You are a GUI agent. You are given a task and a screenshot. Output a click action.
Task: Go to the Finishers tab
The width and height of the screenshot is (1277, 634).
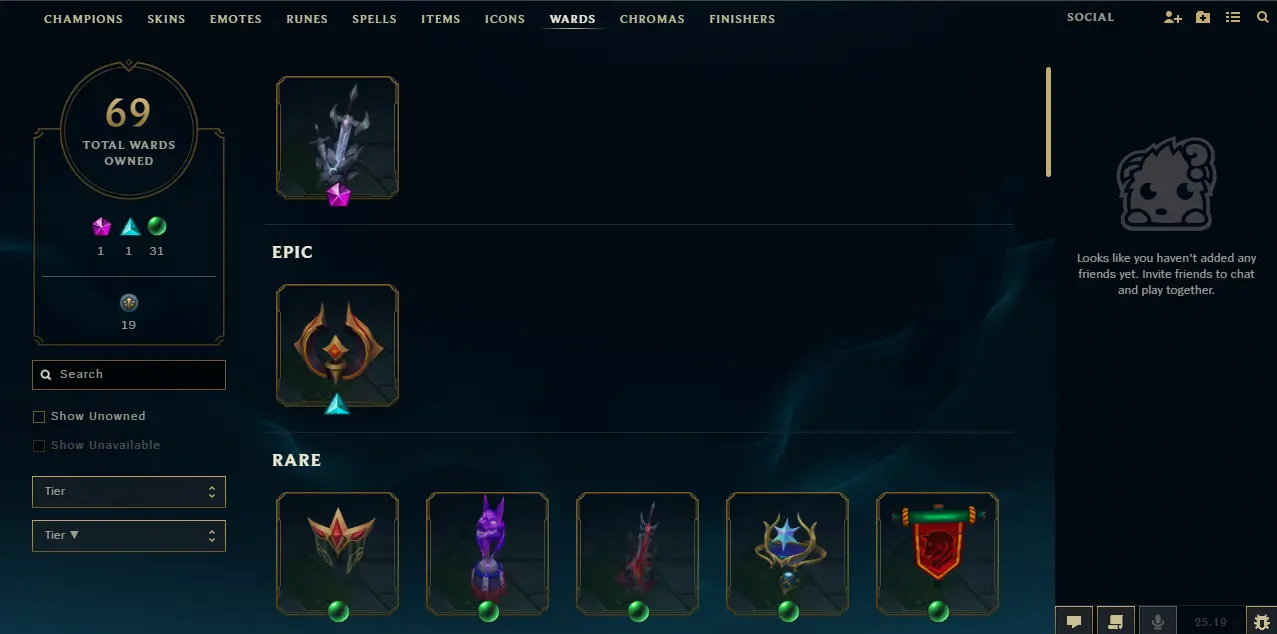(x=742, y=19)
